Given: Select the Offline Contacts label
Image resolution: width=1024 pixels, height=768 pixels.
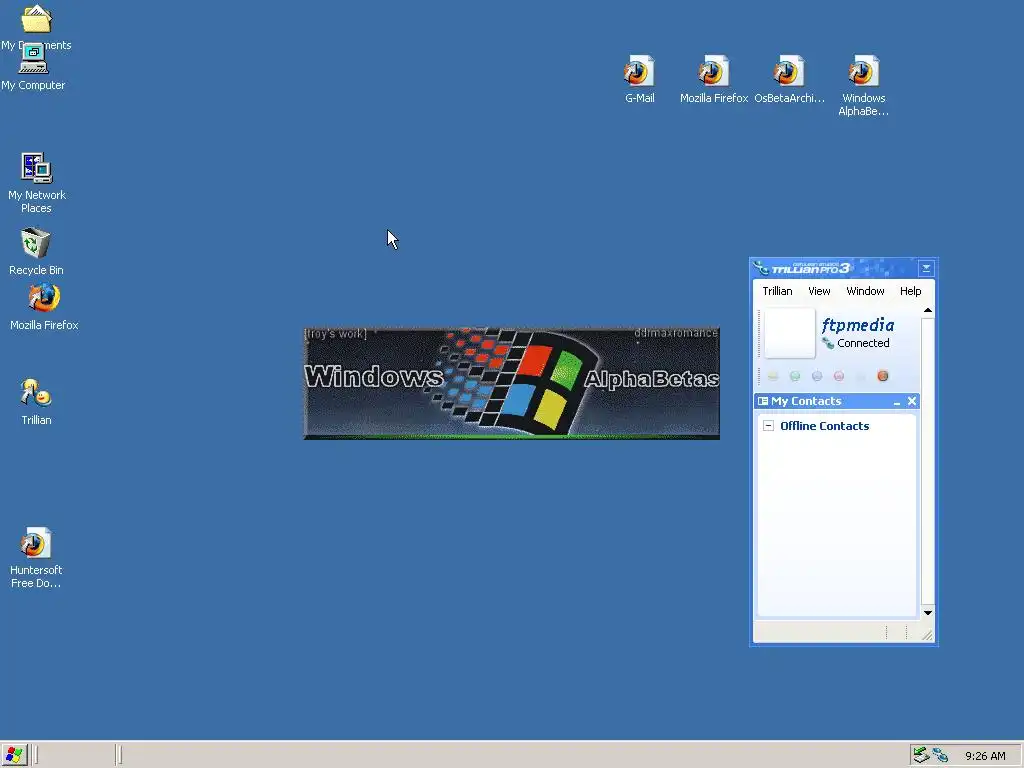Looking at the screenshot, I should pos(824,426).
